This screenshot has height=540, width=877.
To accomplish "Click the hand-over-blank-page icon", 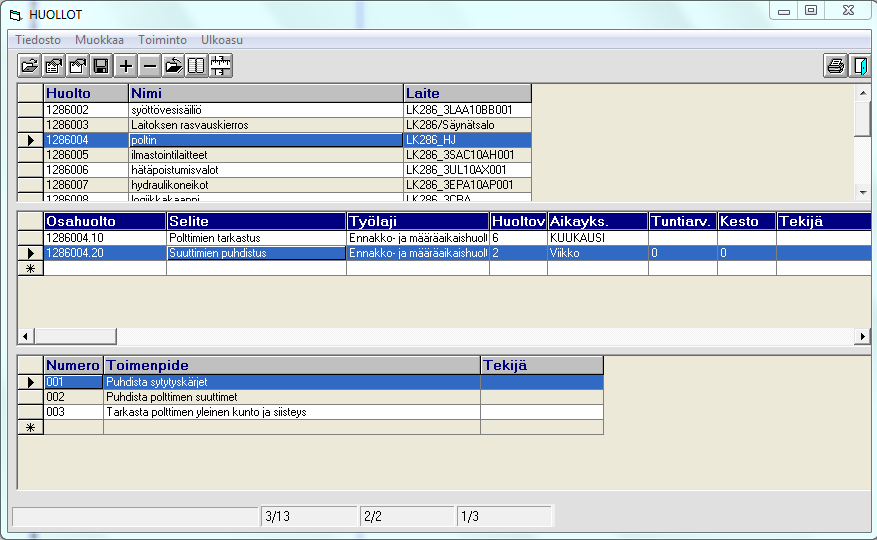I will coord(78,66).
